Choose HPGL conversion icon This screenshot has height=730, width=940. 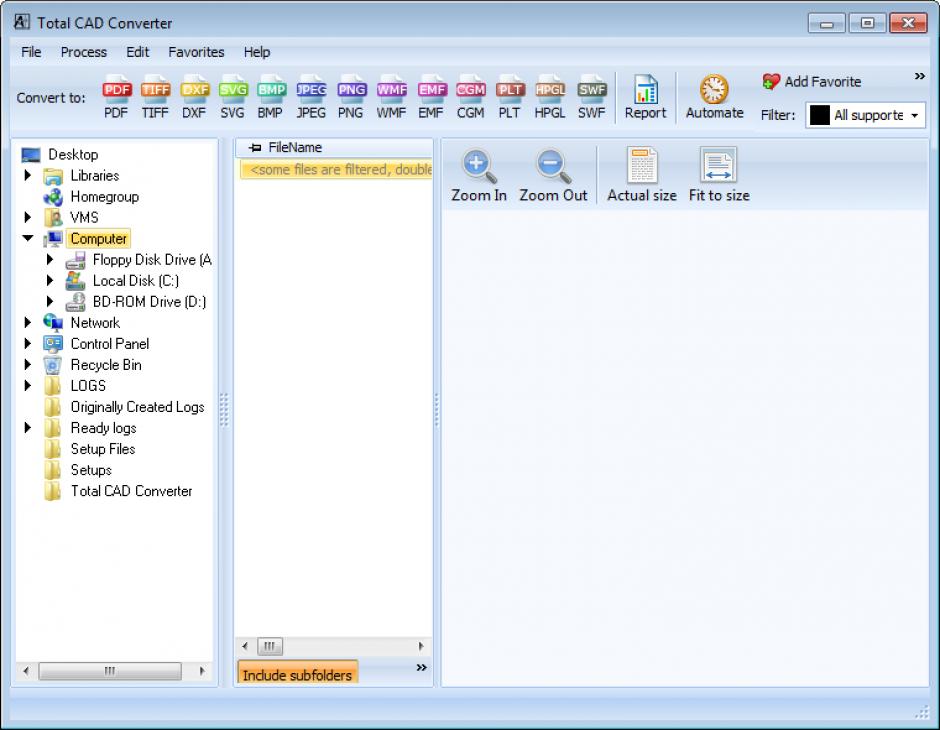click(550, 96)
